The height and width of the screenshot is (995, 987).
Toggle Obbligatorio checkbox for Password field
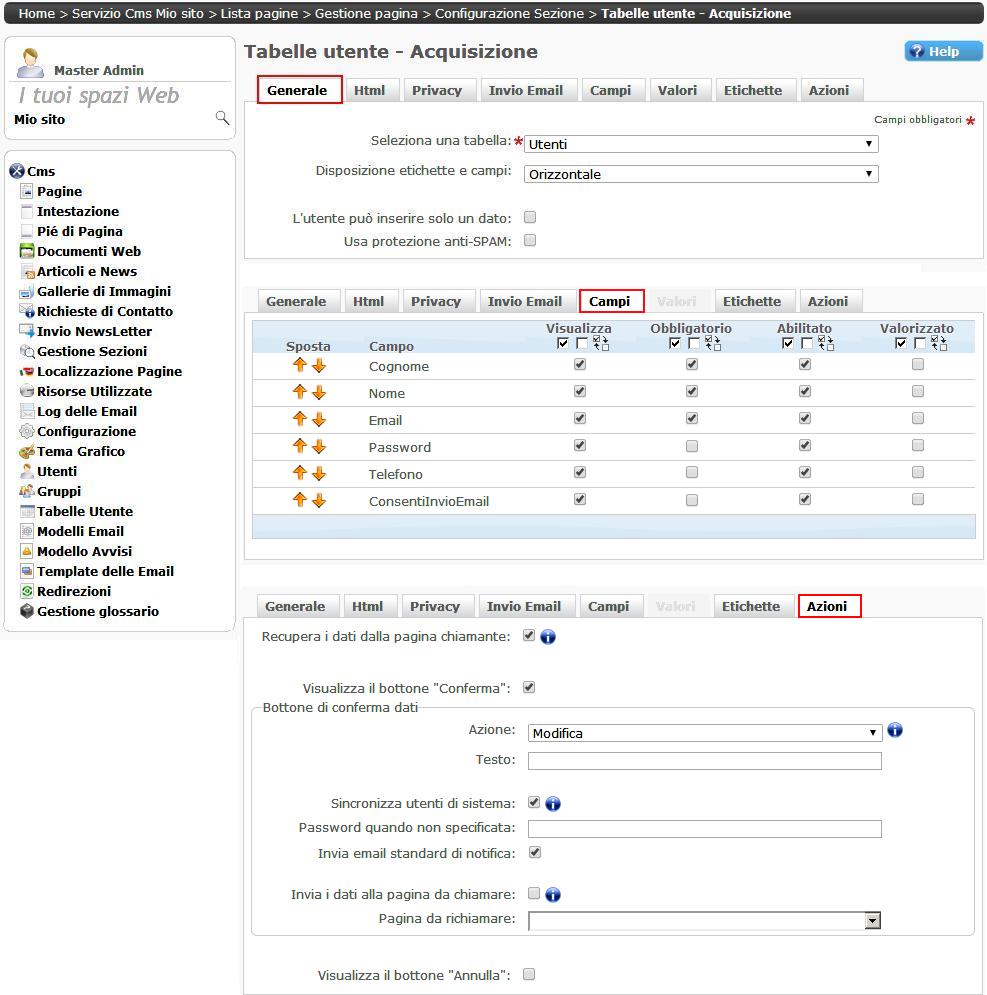(x=691, y=446)
